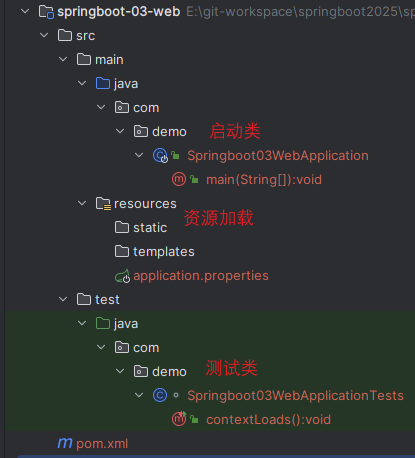Open the pom.xml file
Image resolution: width=415 pixels, height=458 pixels.
click(x=102, y=444)
